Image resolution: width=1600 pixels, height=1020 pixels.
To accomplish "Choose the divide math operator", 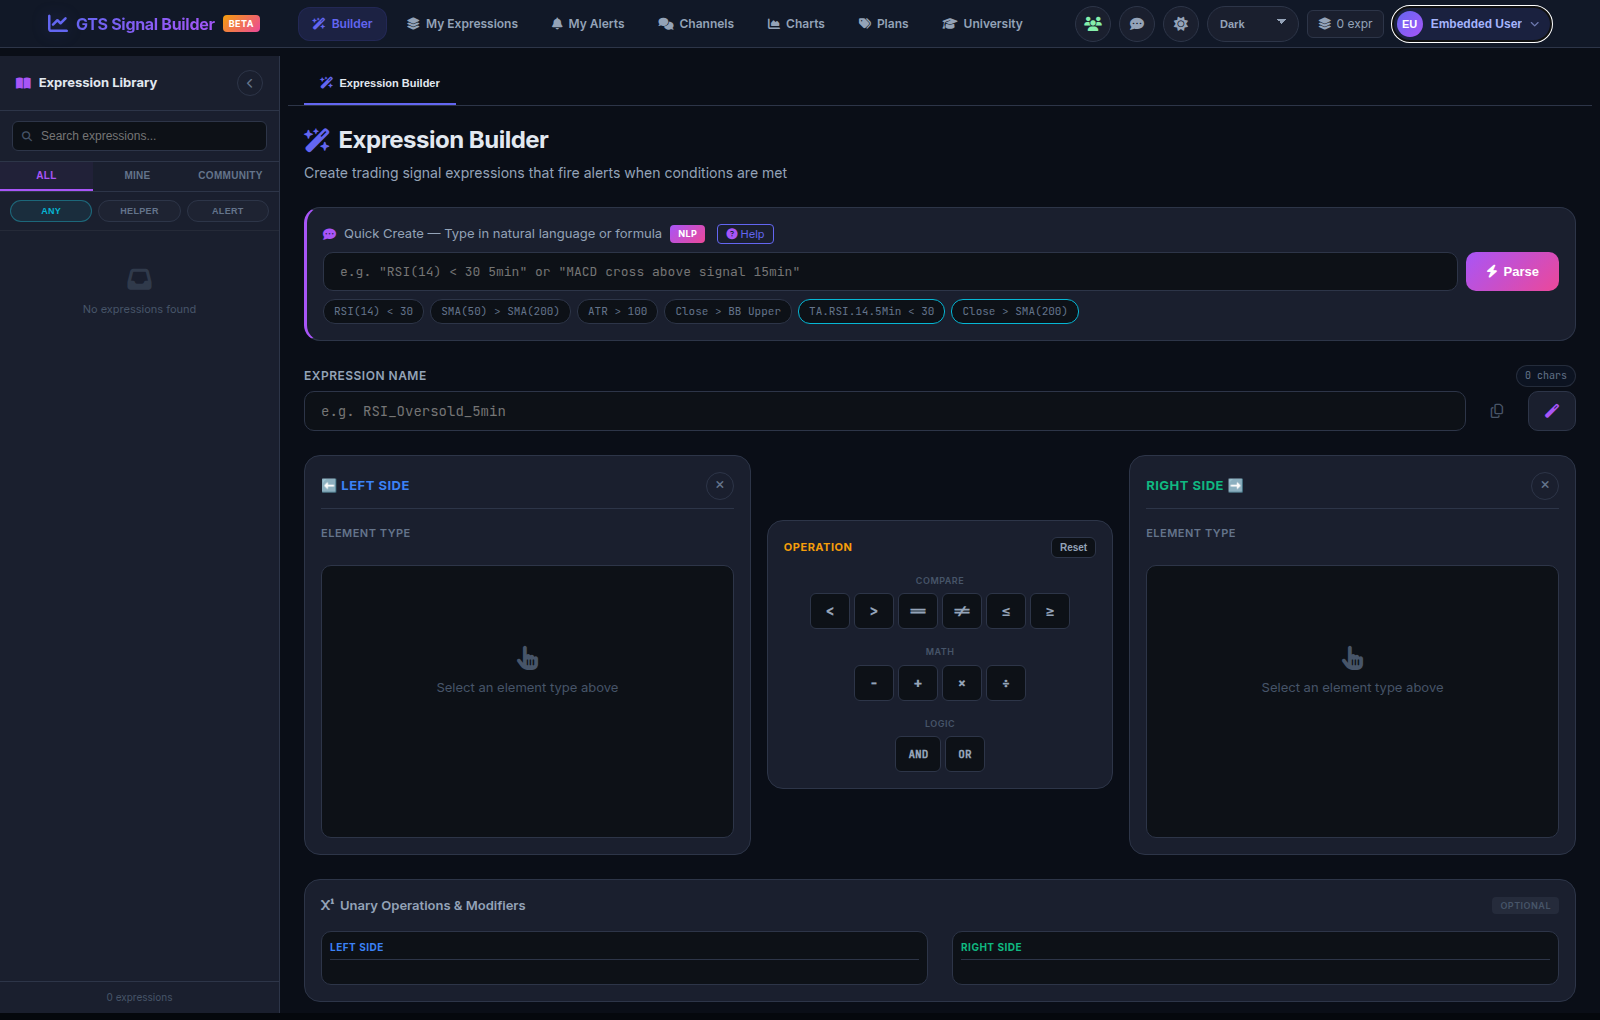I will pyautogui.click(x=1006, y=683).
